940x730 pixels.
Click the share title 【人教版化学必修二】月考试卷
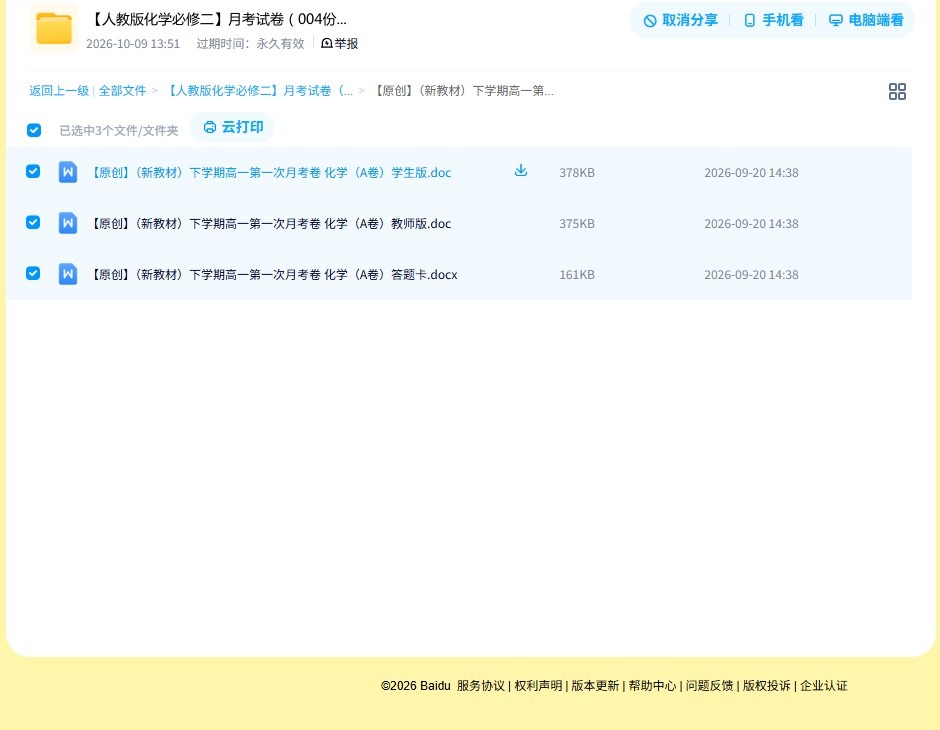tap(217, 19)
